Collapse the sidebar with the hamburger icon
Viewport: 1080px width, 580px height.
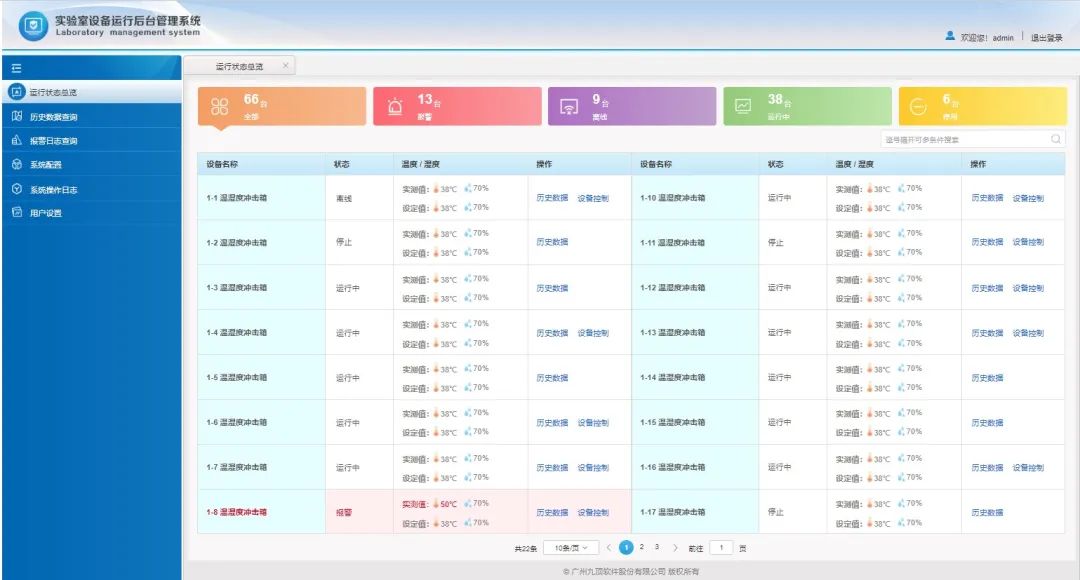pos(16,68)
